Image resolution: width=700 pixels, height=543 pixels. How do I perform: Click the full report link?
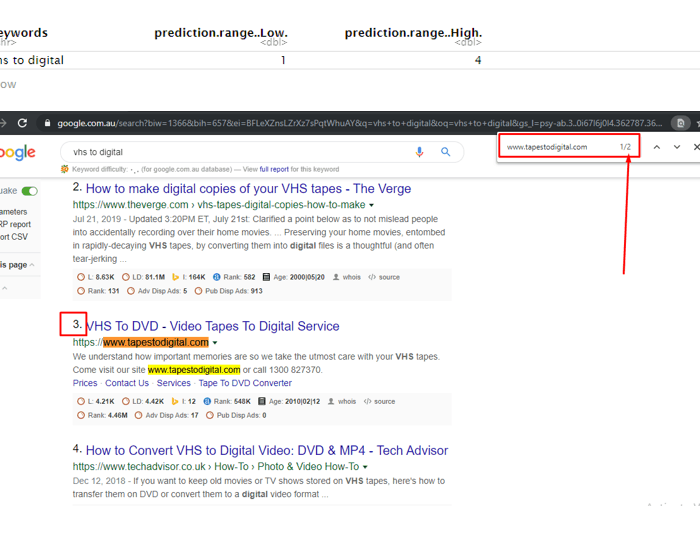(x=274, y=169)
